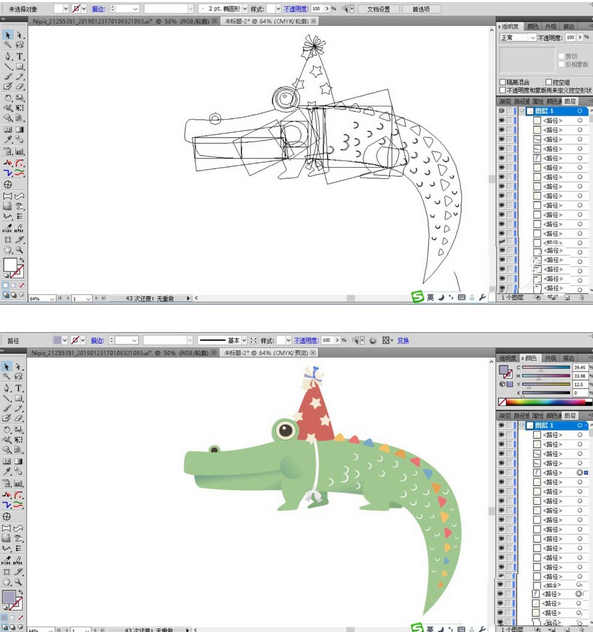This screenshot has height=632, width=593.
Task: Click the Recolor Artwork color wheel icon
Action: (373, 341)
